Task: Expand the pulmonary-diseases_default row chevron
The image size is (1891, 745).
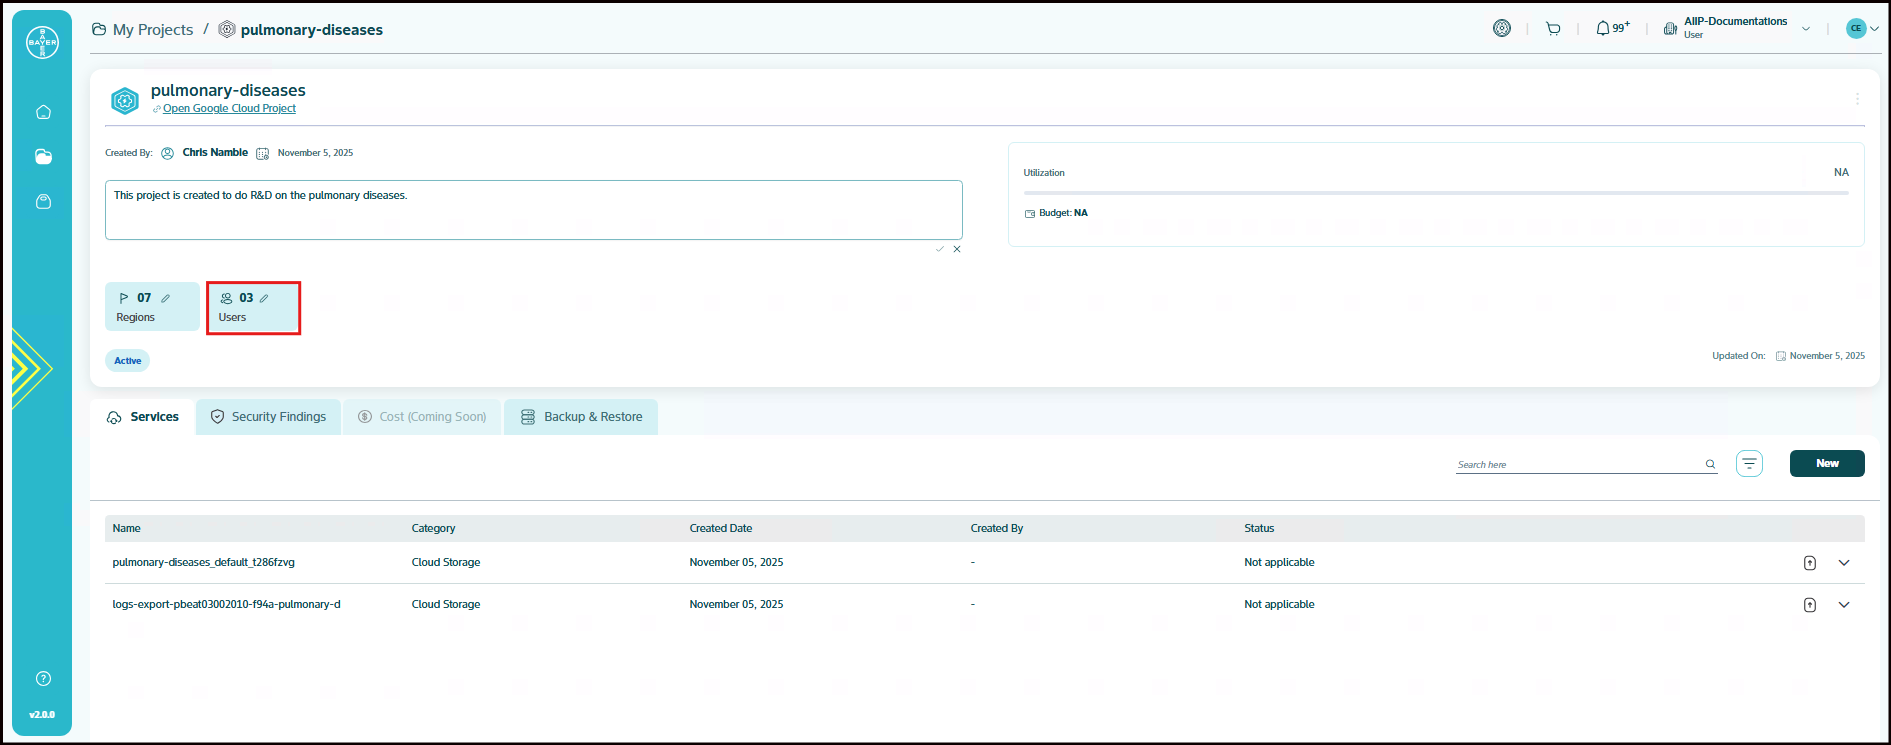Action: (1844, 563)
